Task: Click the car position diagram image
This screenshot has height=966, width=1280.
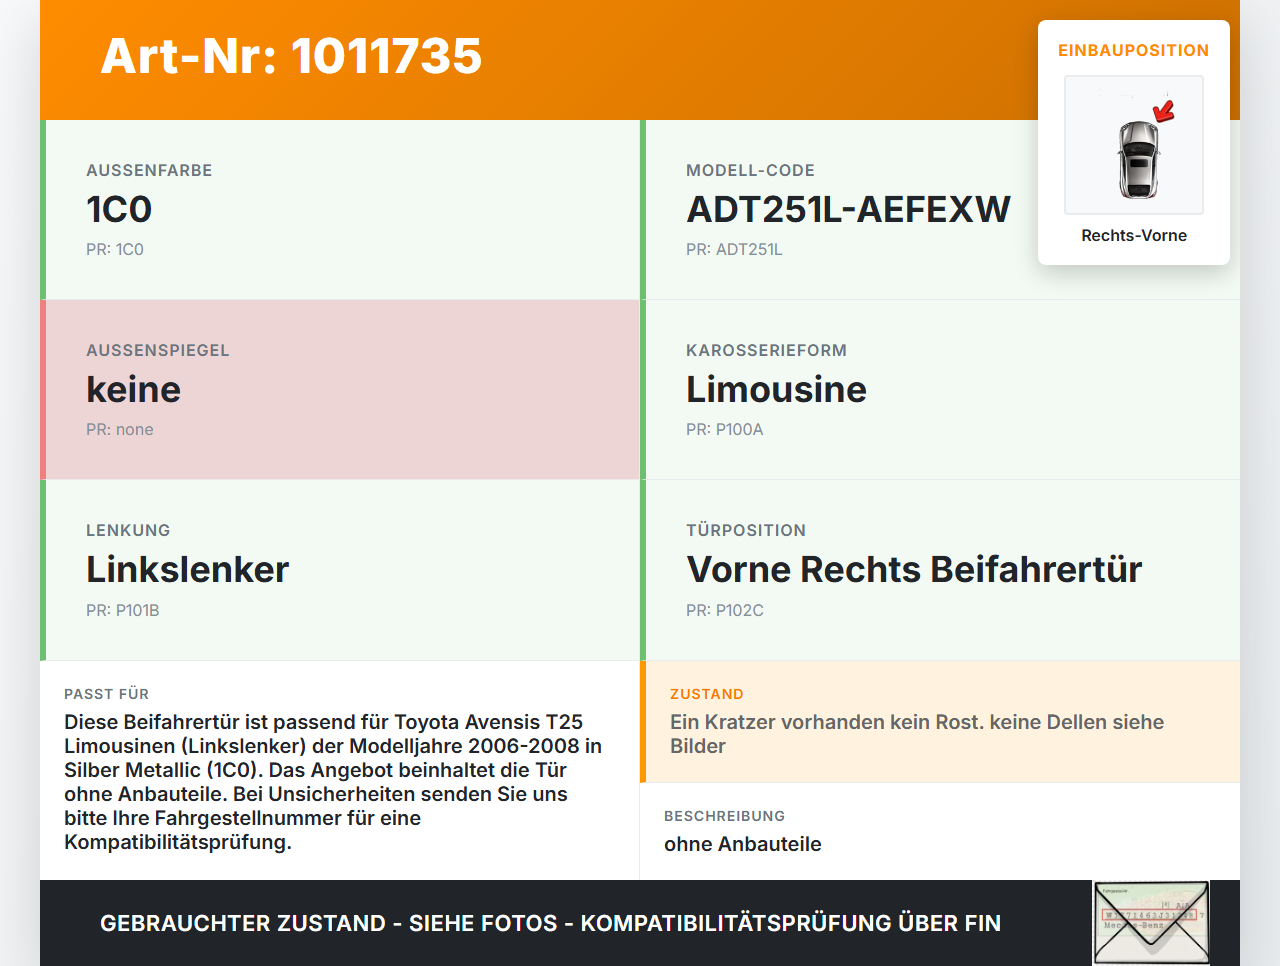Action: [x=1134, y=146]
